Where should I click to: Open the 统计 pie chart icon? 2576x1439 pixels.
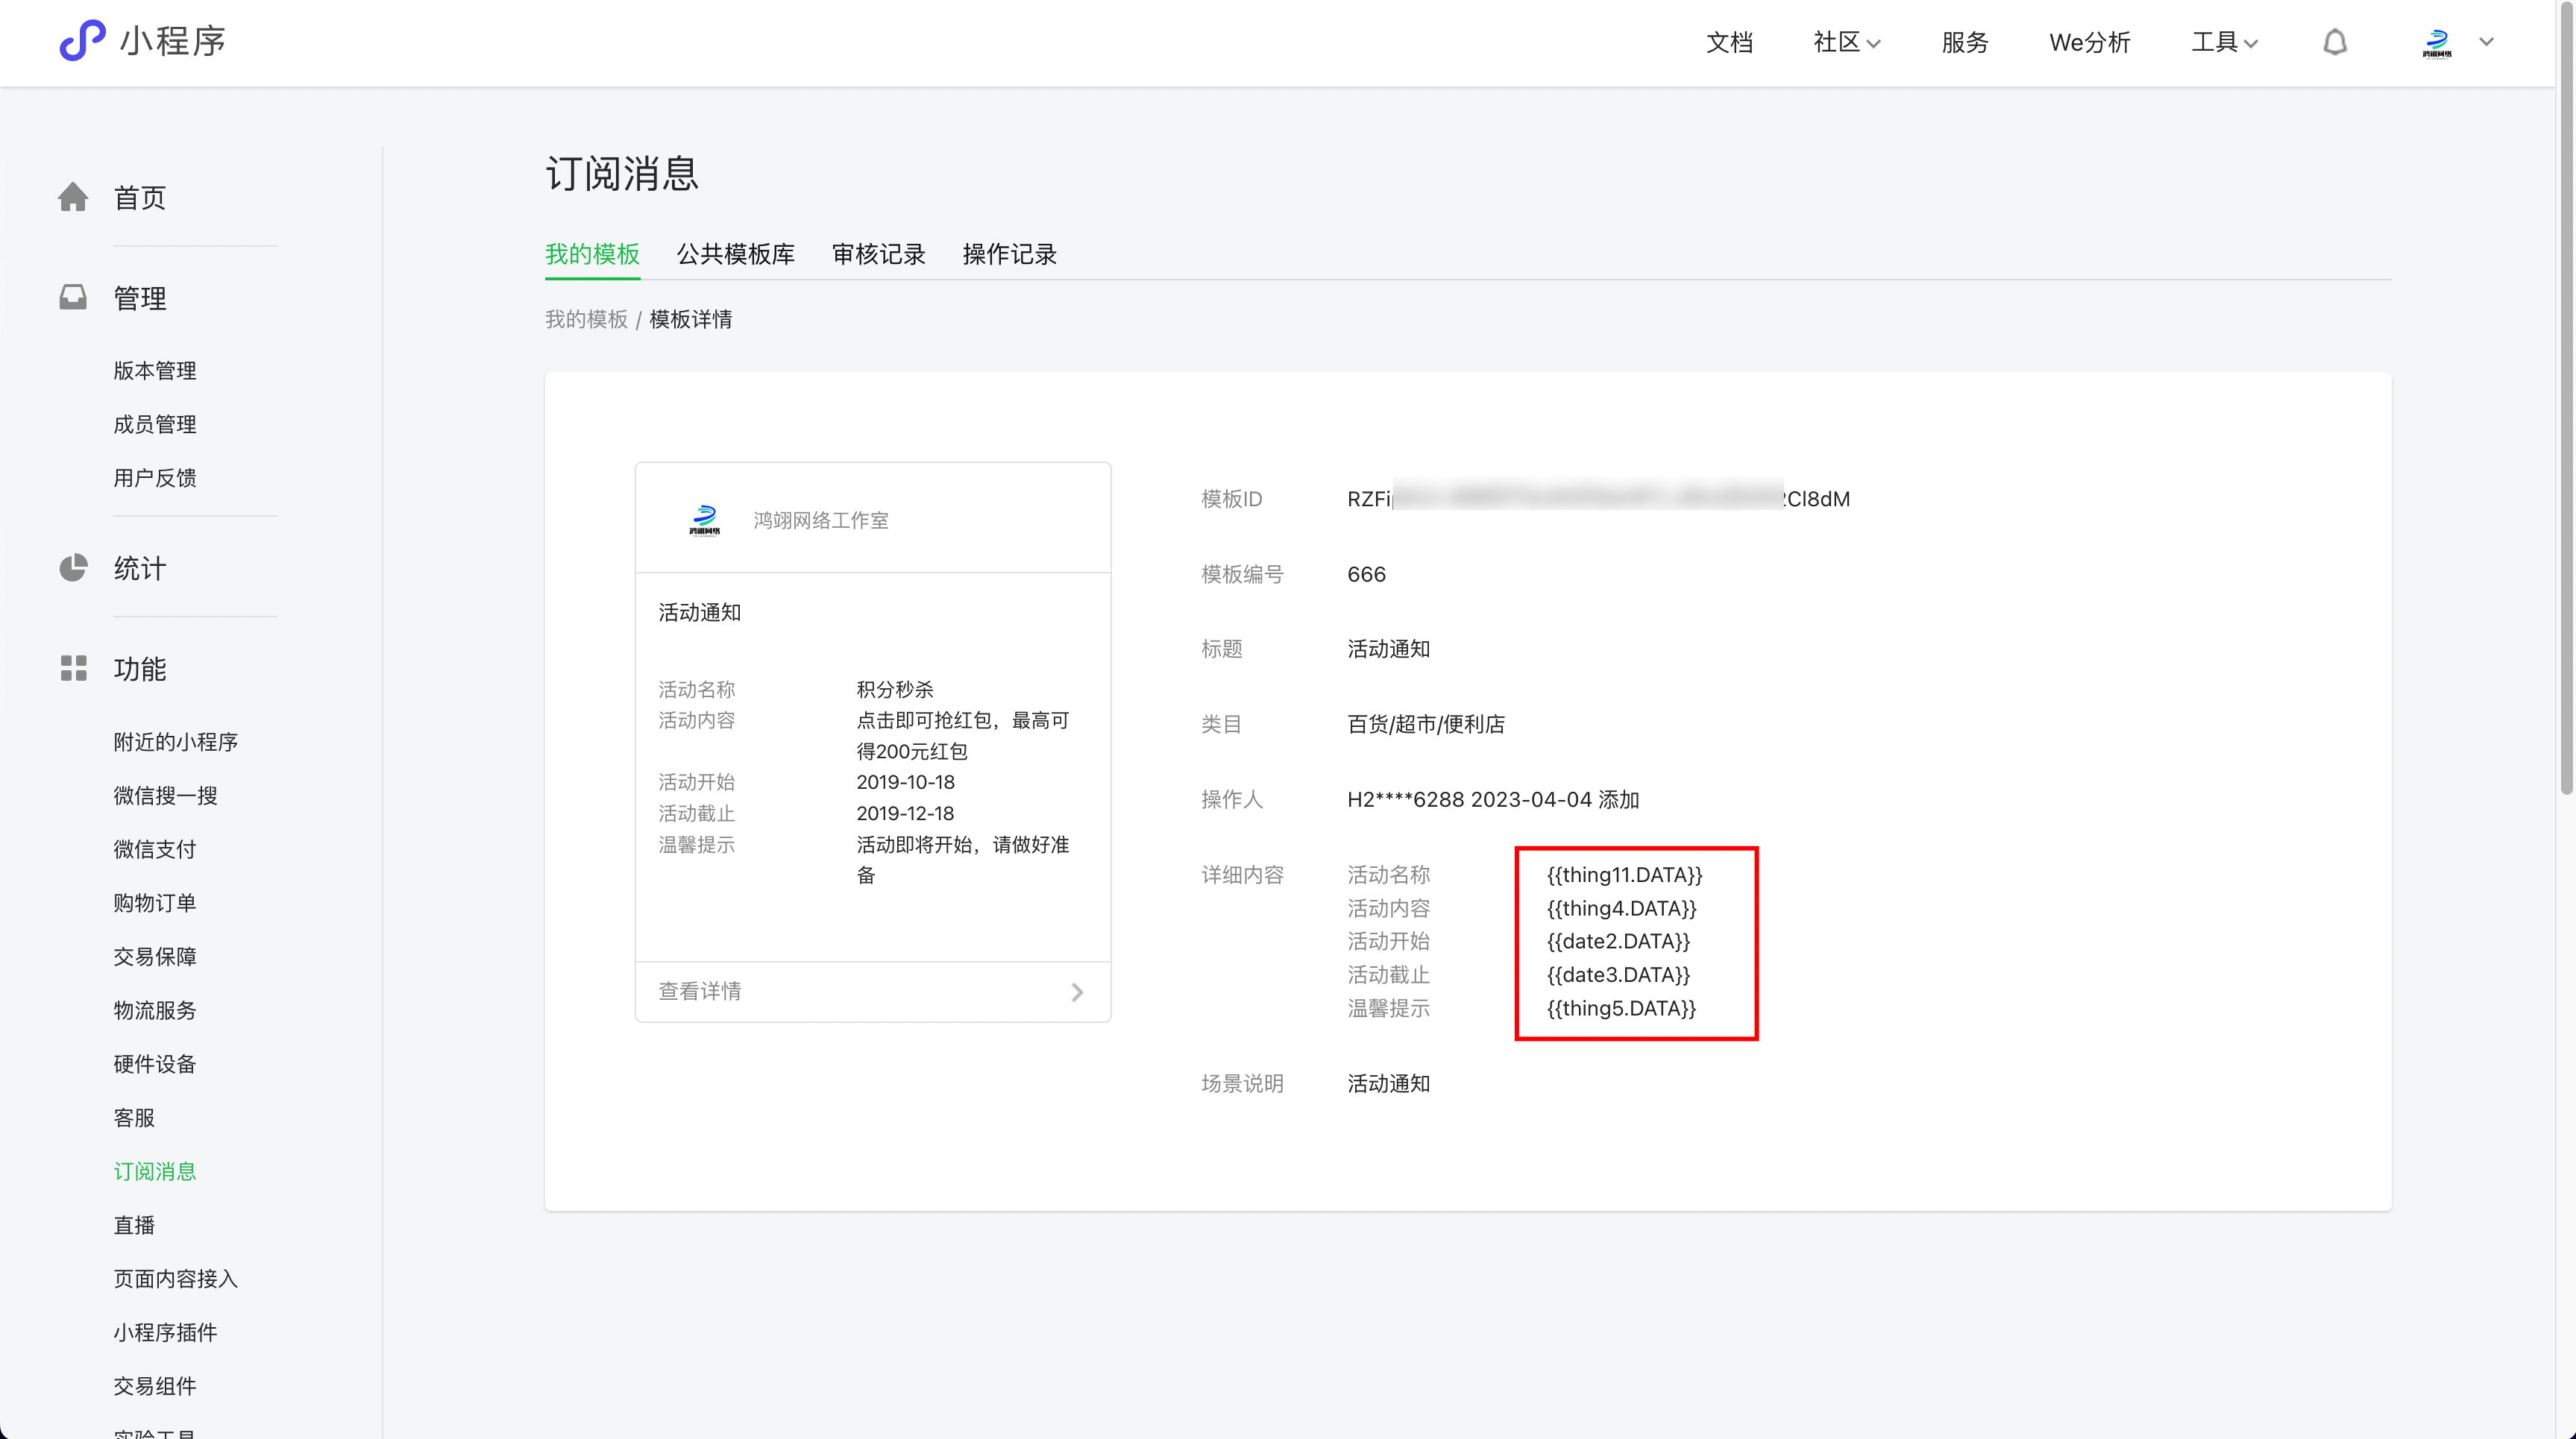(x=74, y=568)
